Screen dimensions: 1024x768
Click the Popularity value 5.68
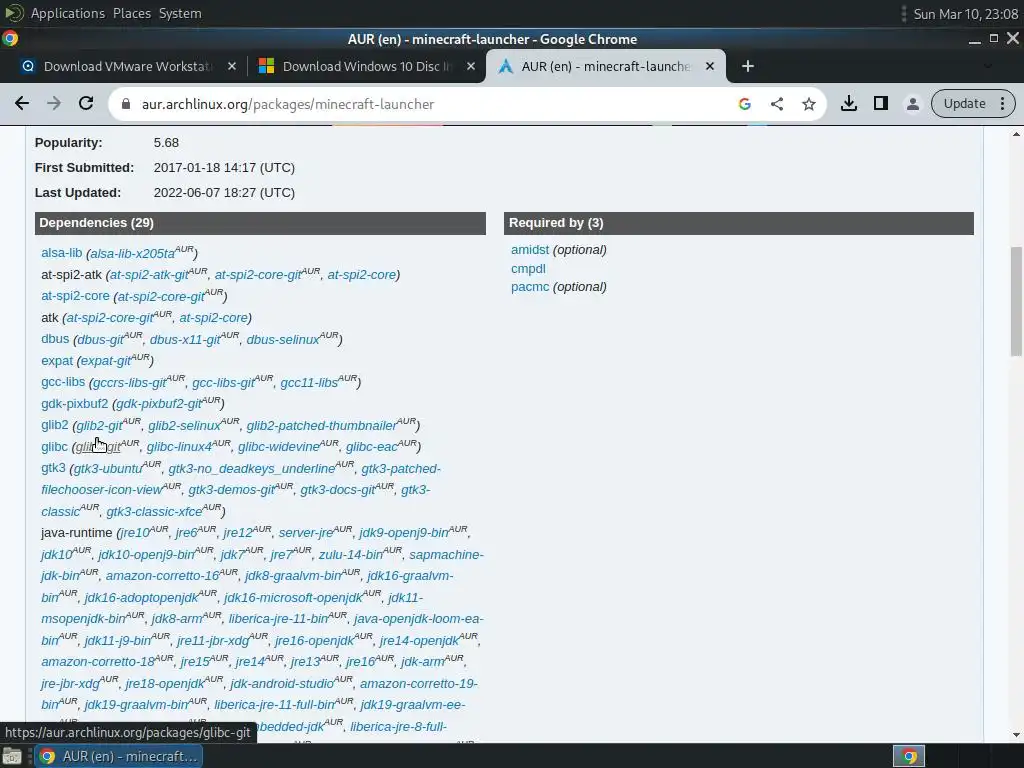coord(166,142)
